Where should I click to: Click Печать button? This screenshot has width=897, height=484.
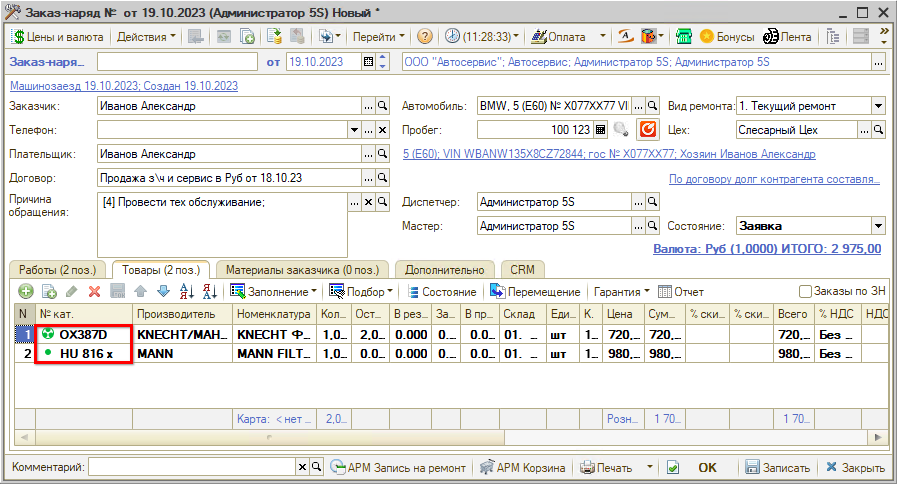coord(606,467)
